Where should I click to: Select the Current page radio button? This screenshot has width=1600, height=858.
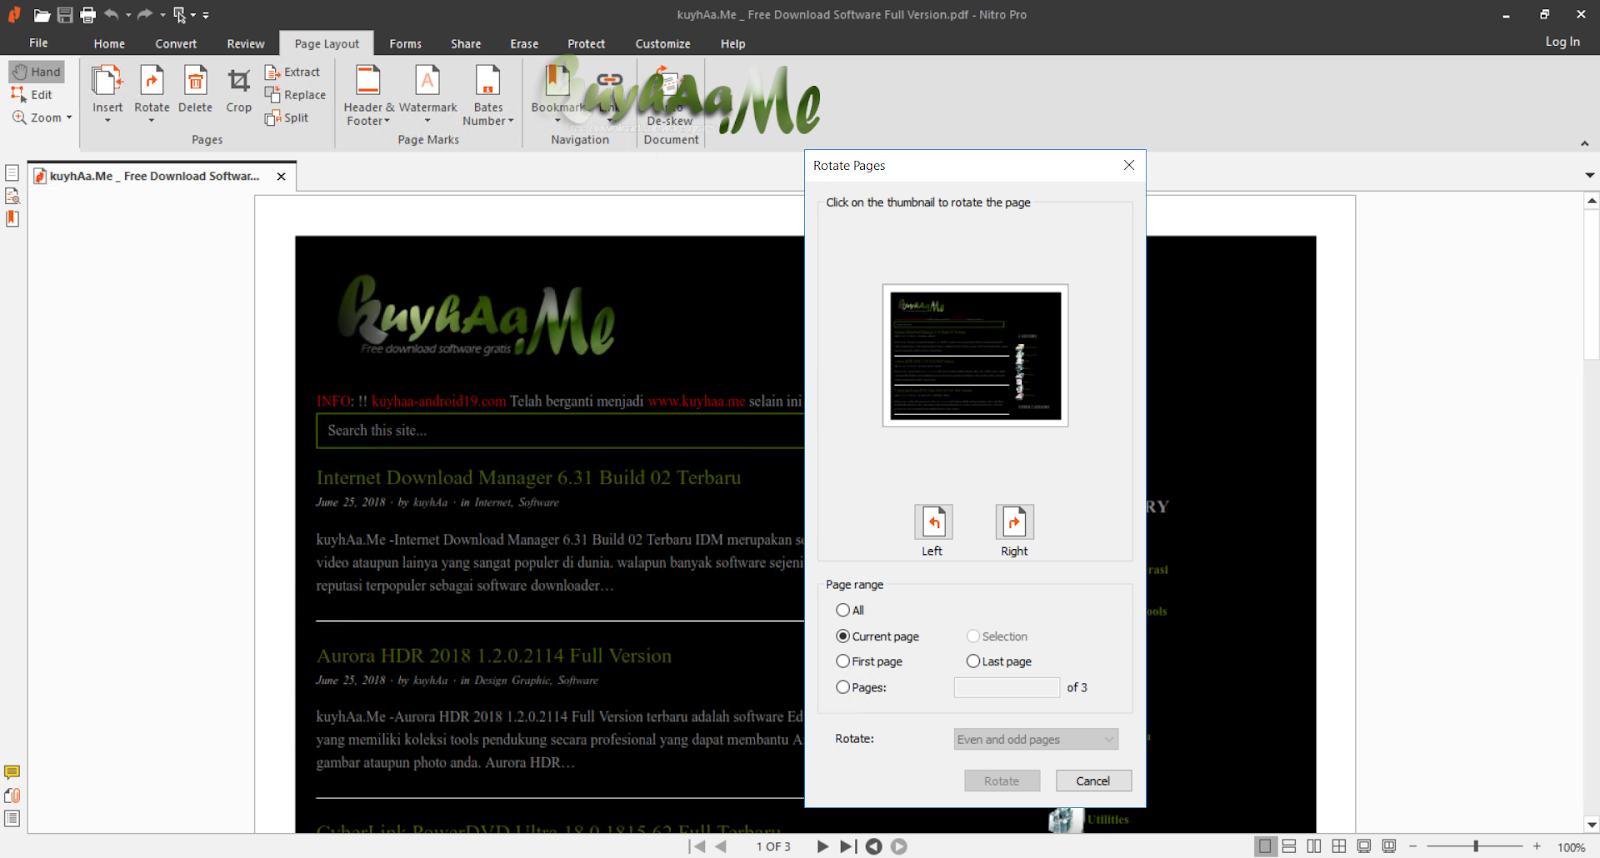click(x=843, y=636)
